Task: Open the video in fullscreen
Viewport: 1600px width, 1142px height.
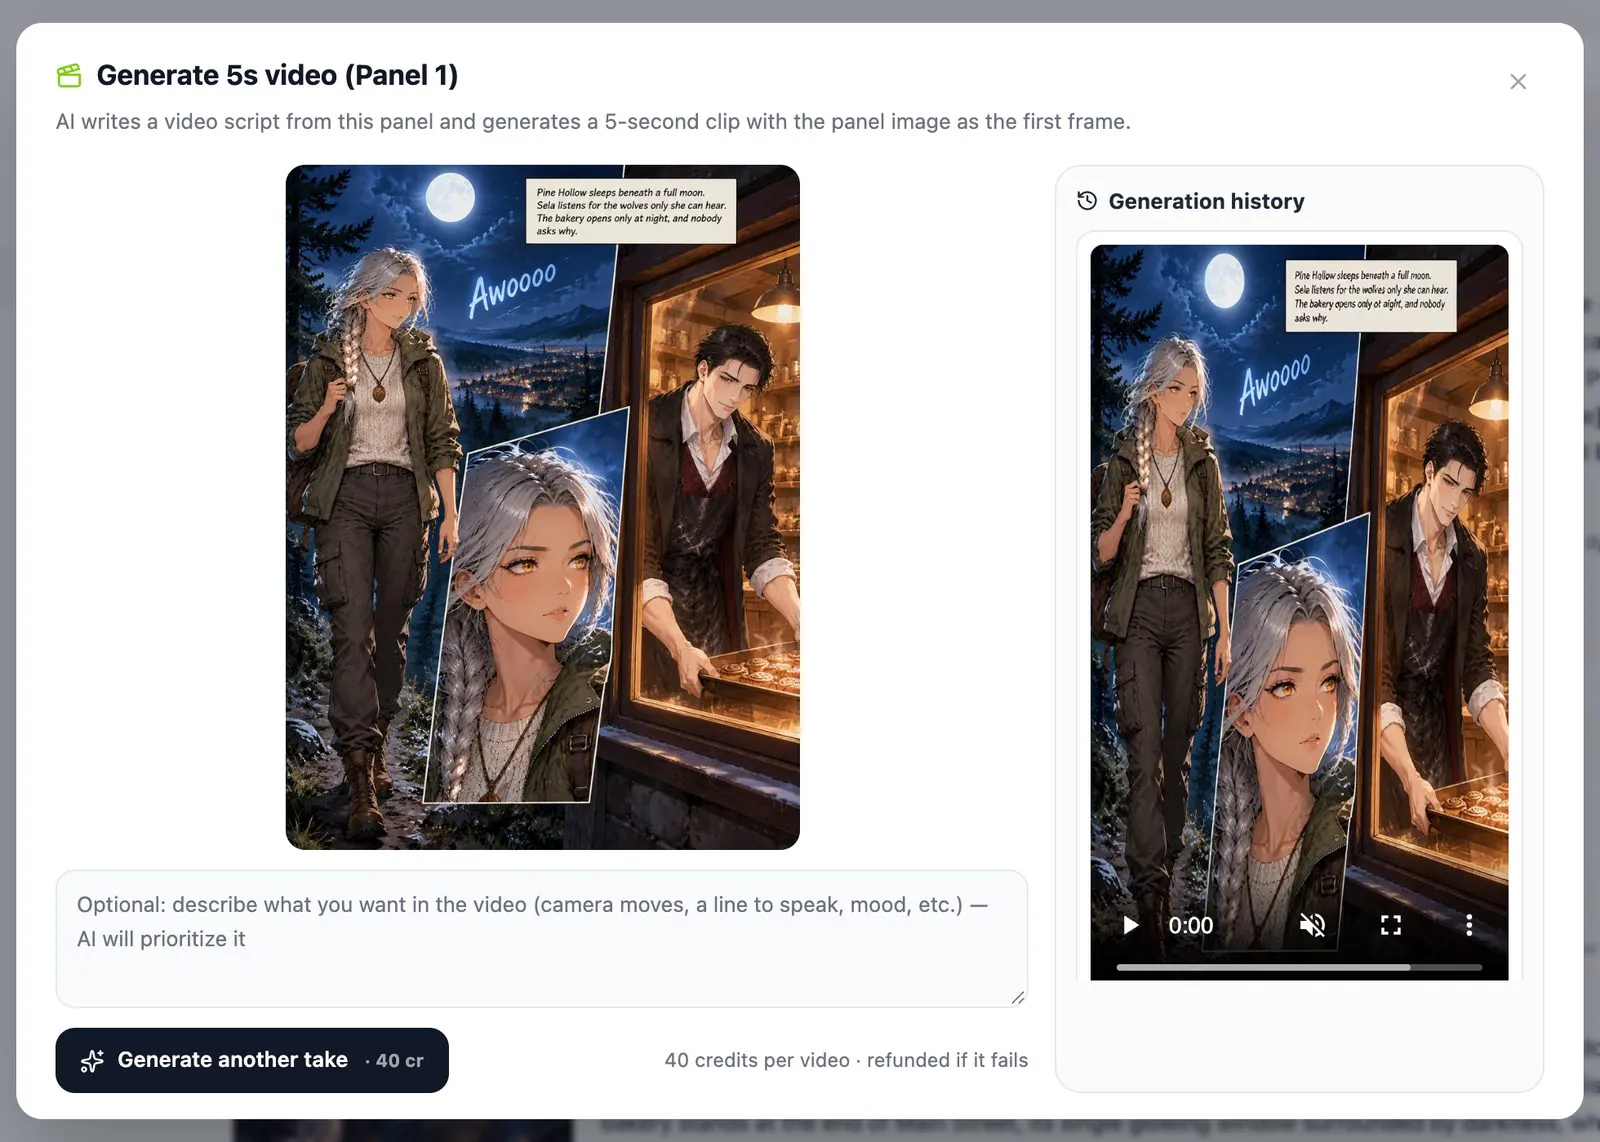Action: click(1391, 925)
